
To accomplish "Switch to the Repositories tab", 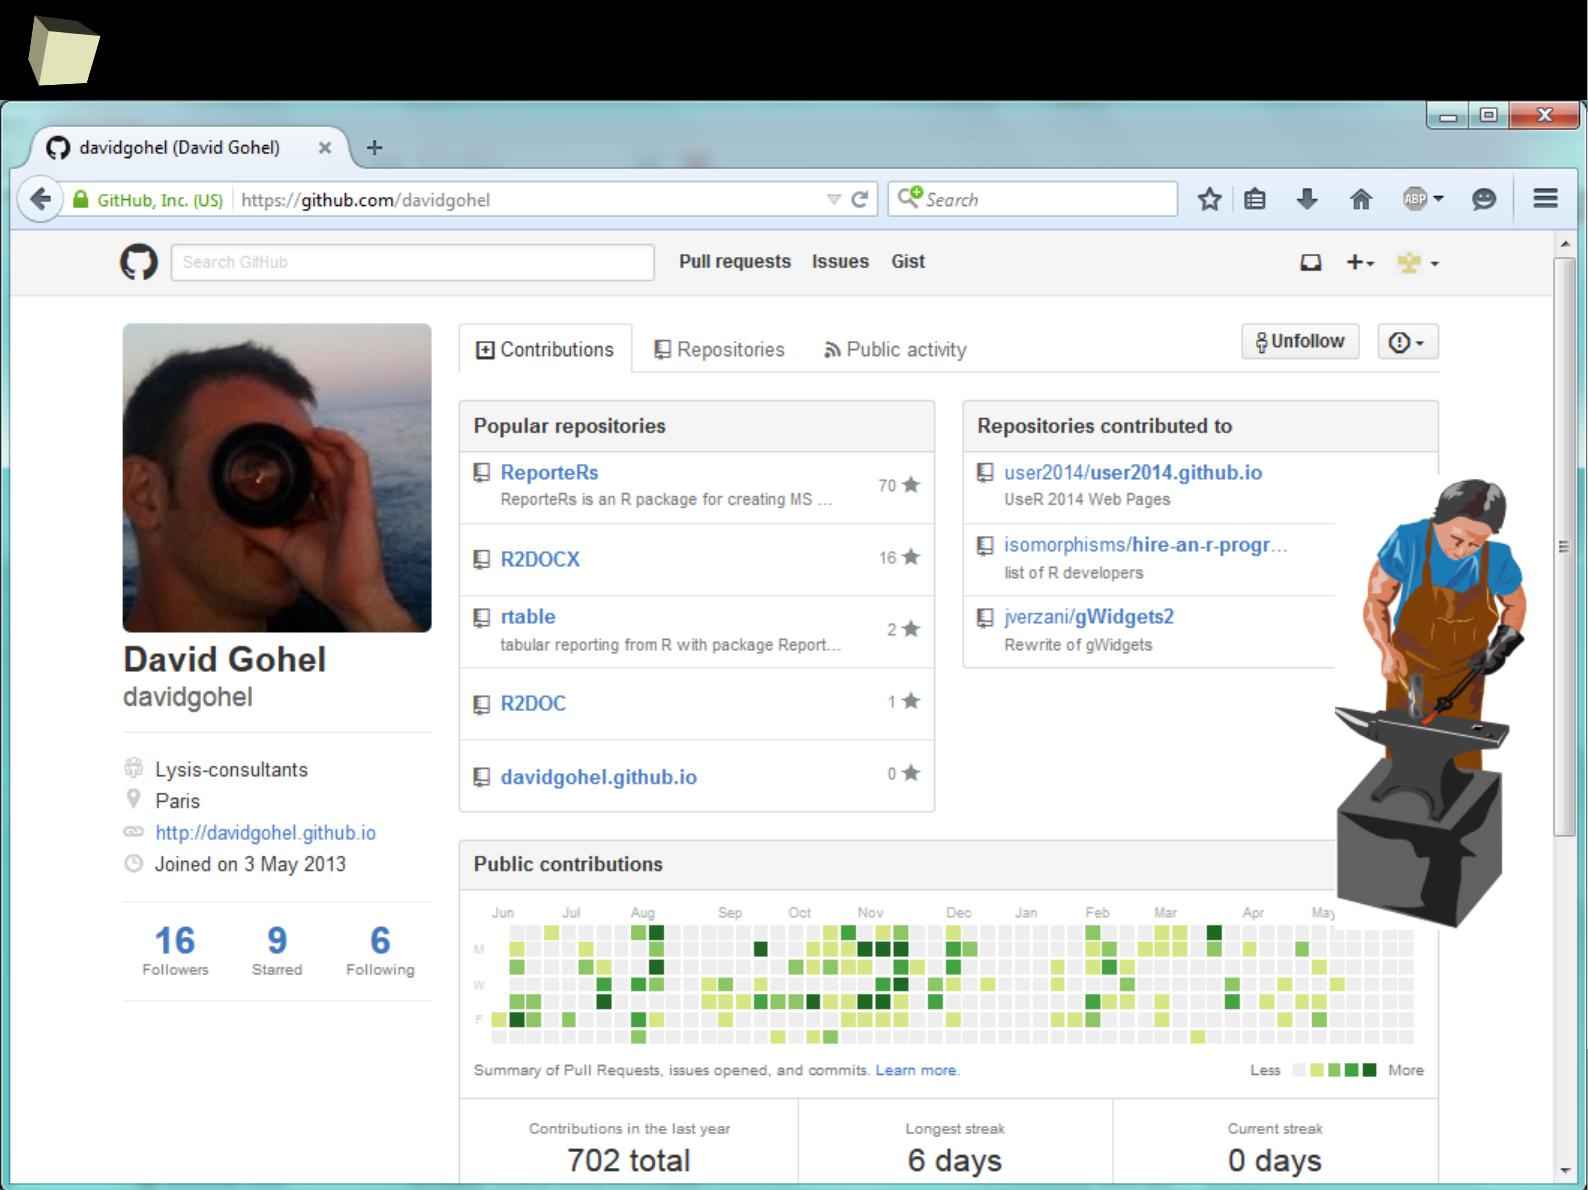I will [x=719, y=349].
